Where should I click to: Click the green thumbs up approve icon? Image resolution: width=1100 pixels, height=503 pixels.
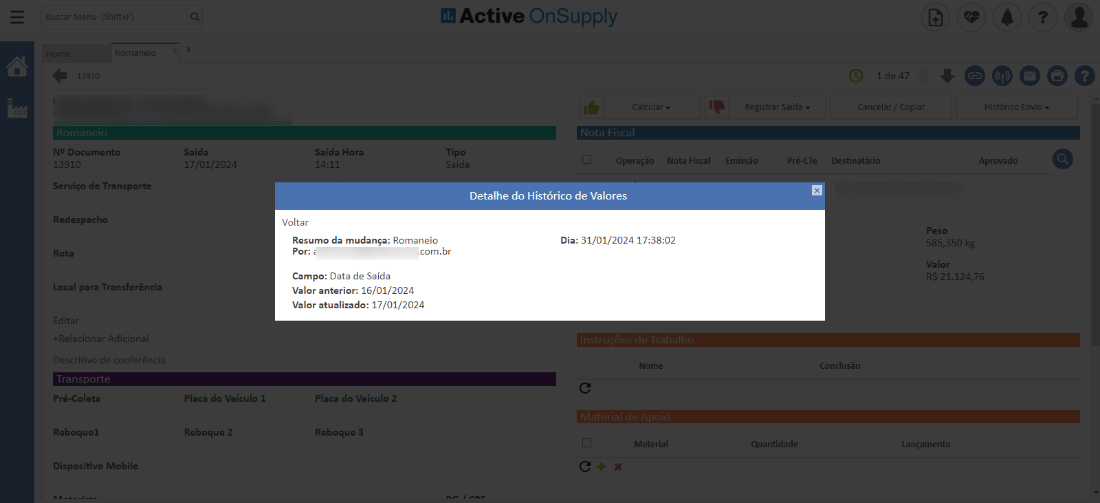591,107
